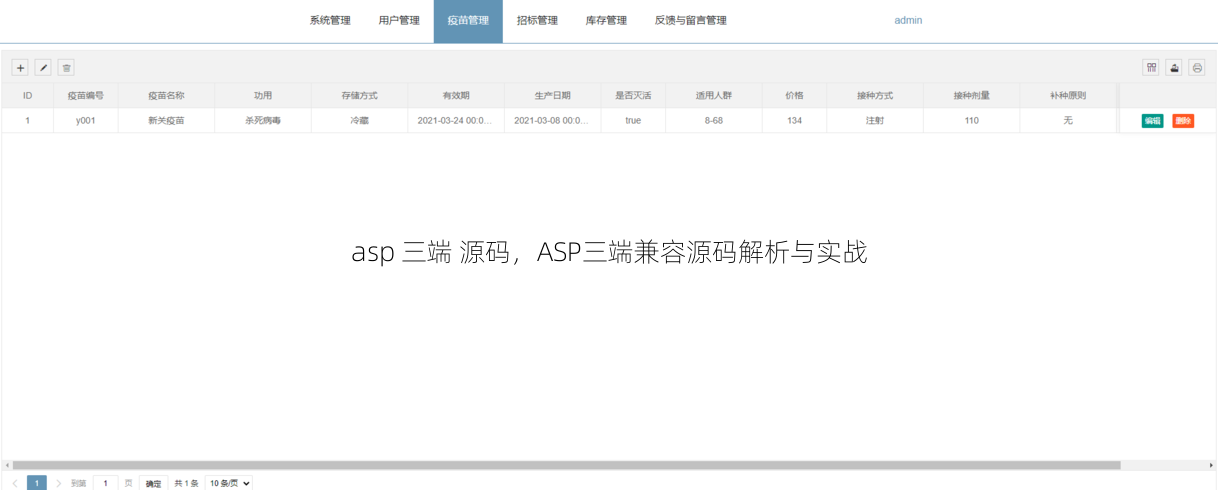Click the y001 vaccine code cell

click(x=86, y=120)
